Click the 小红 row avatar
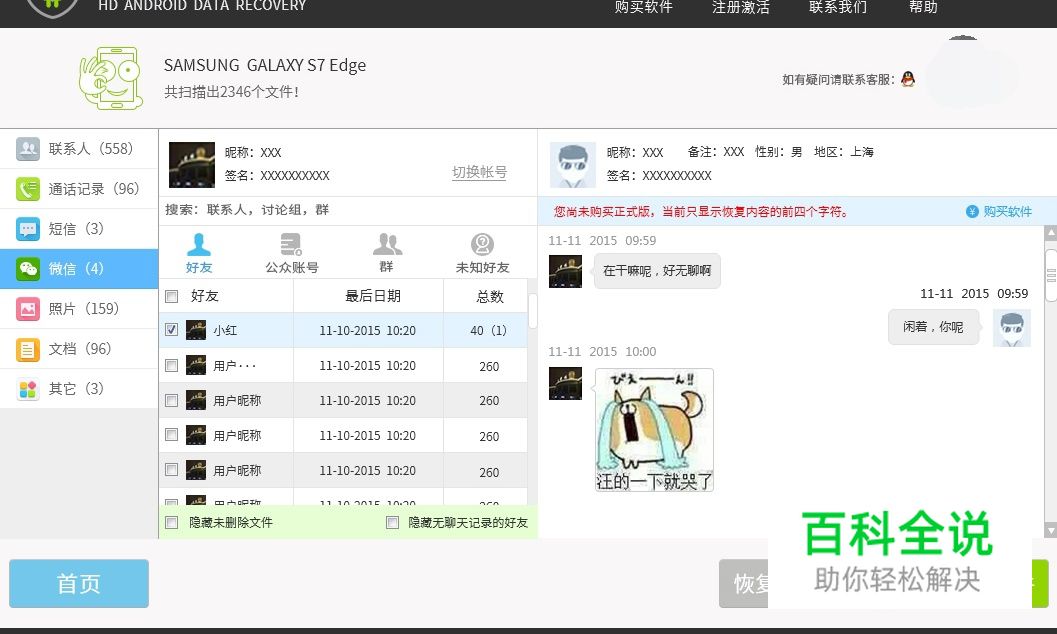1057x634 pixels. [195, 330]
